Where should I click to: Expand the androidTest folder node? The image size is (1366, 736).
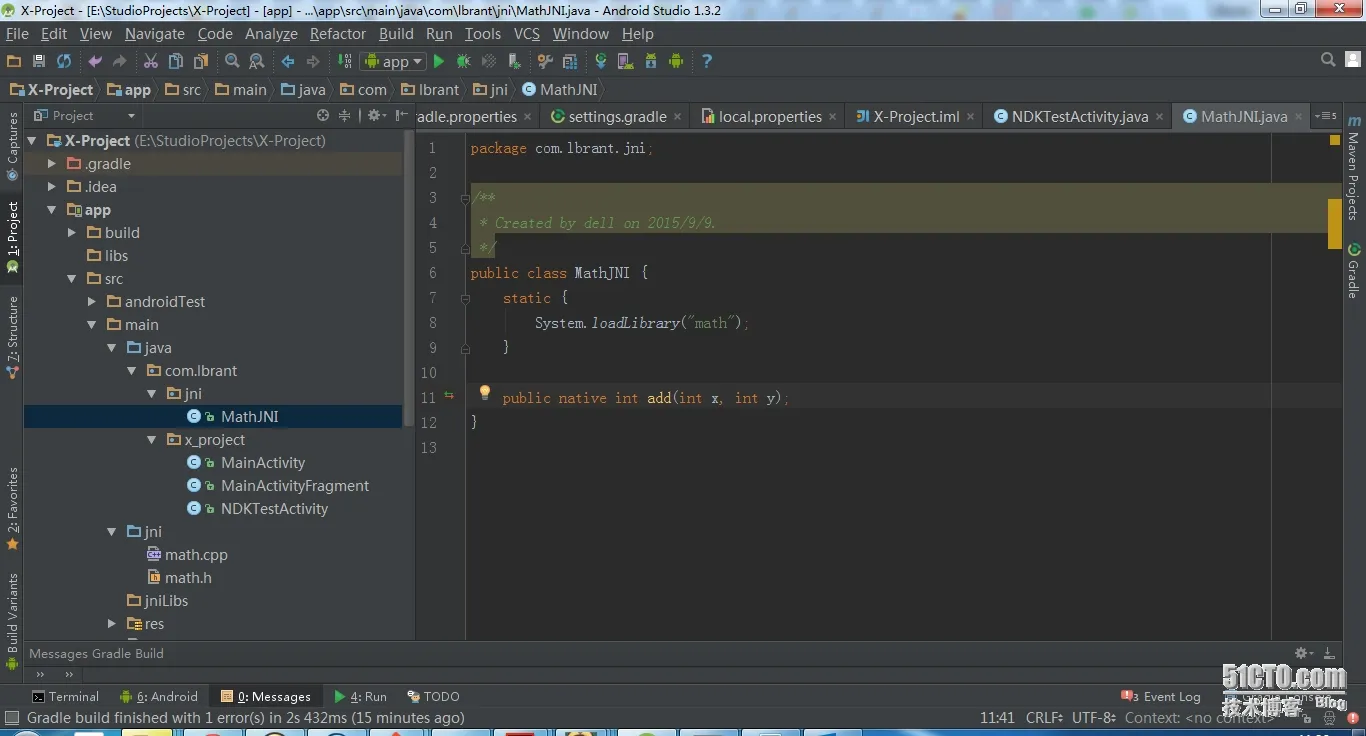[x=92, y=302]
